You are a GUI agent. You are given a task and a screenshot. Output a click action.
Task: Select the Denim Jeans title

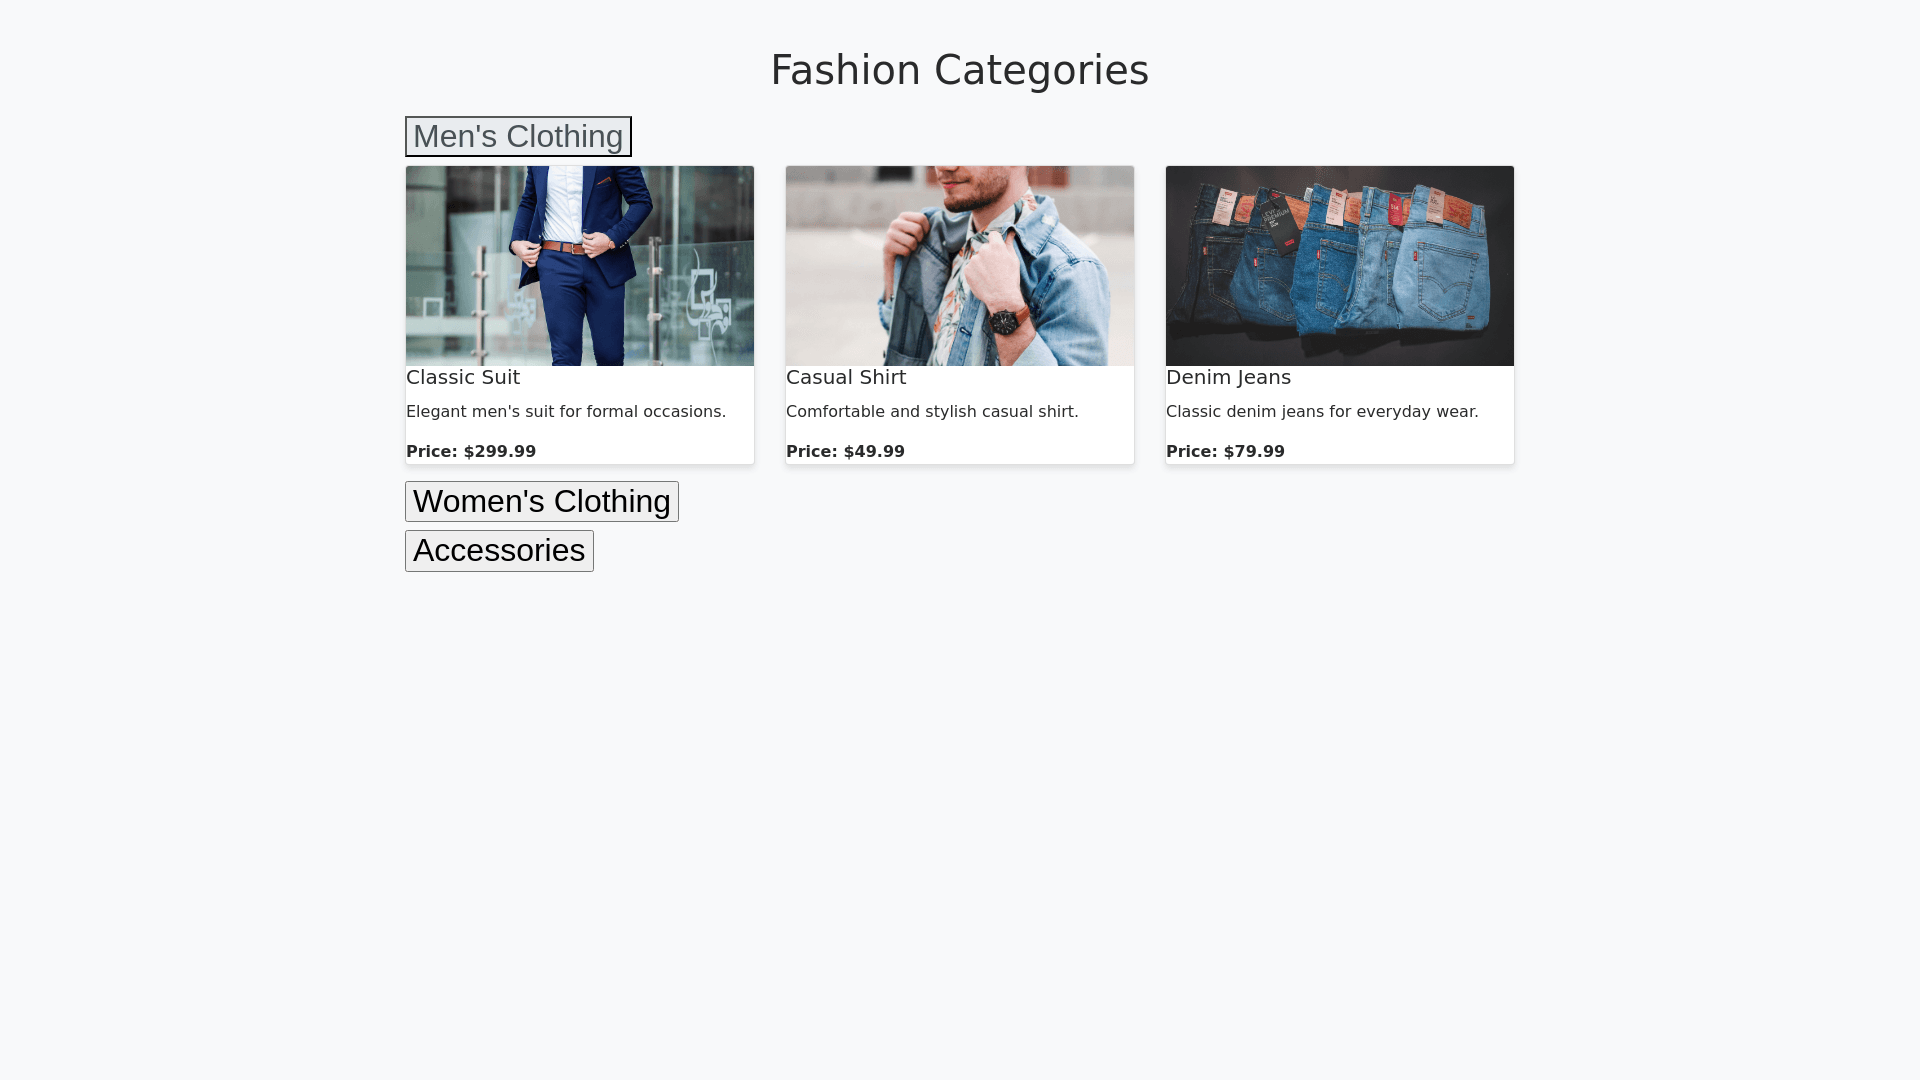click(x=1228, y=377)
